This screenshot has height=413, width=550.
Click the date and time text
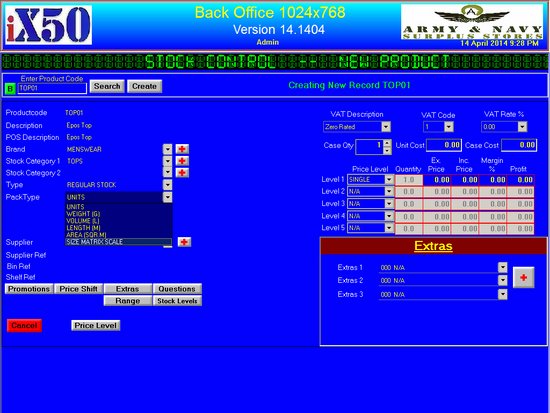click(x=499, y=43)
